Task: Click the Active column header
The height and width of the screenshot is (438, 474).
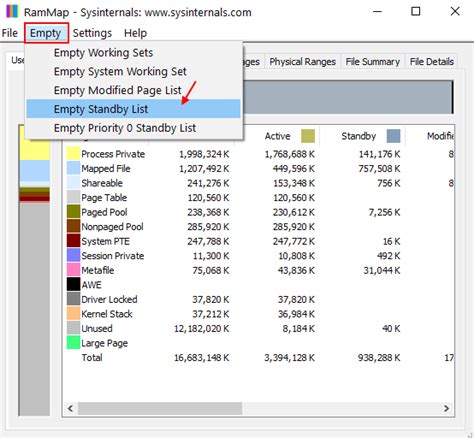Action: click(x=277, y=136)
